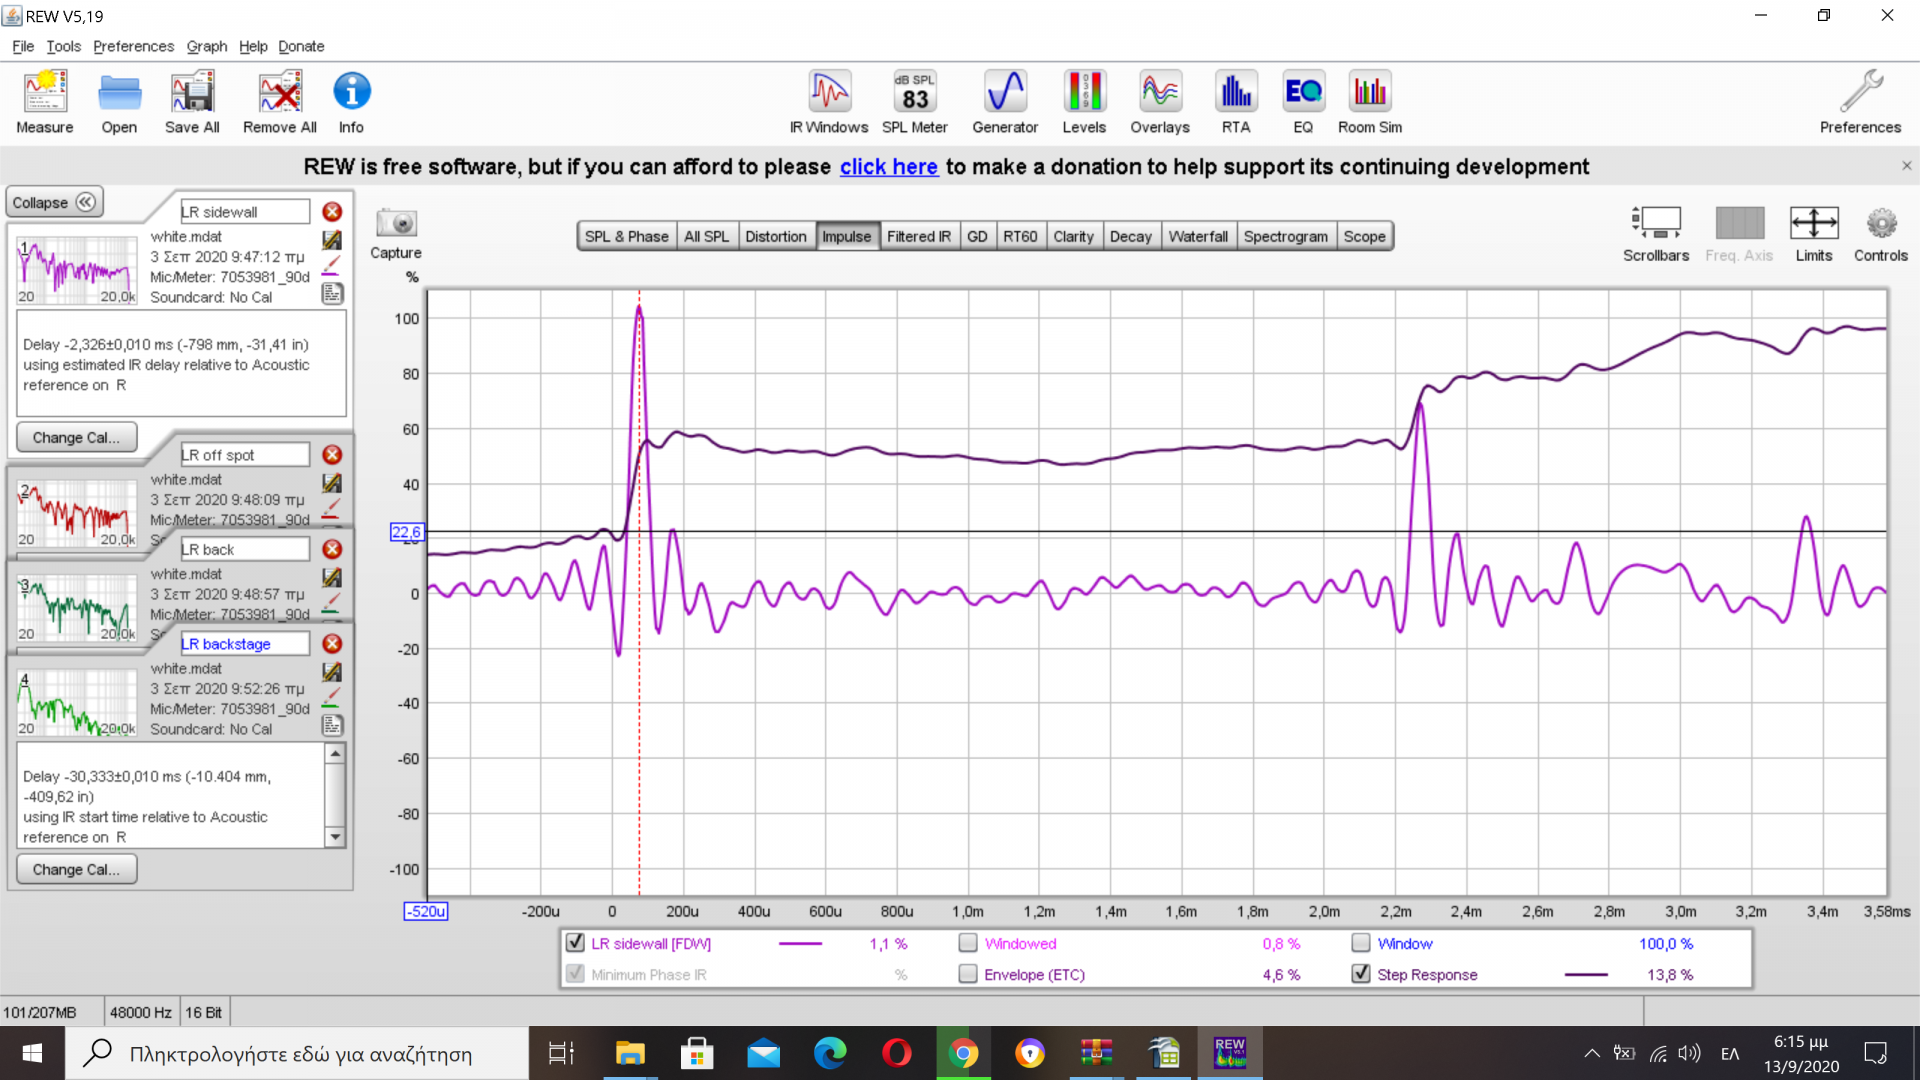Collapse the measurements panel
Screen dimensions: 1920x1080
(x=54, y=202)
